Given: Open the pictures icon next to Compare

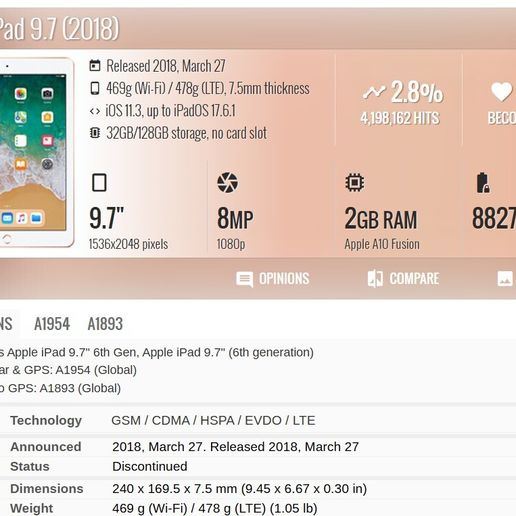Looking at the screenshot, I should [505, 279].
